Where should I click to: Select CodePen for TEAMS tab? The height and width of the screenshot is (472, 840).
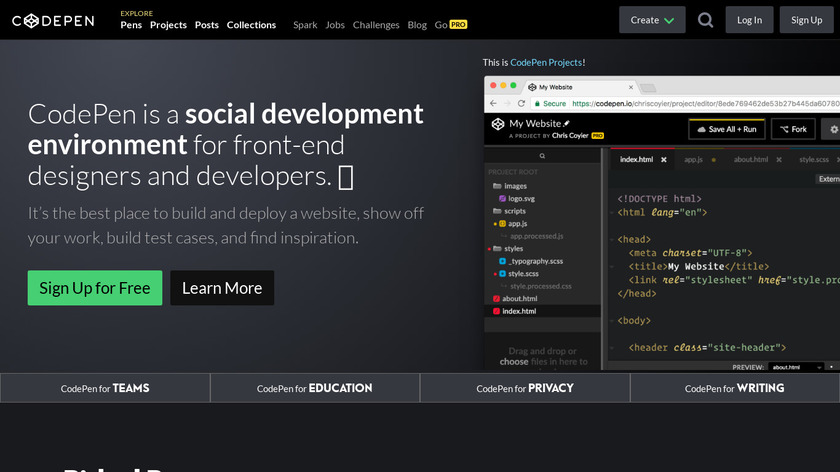105,388
